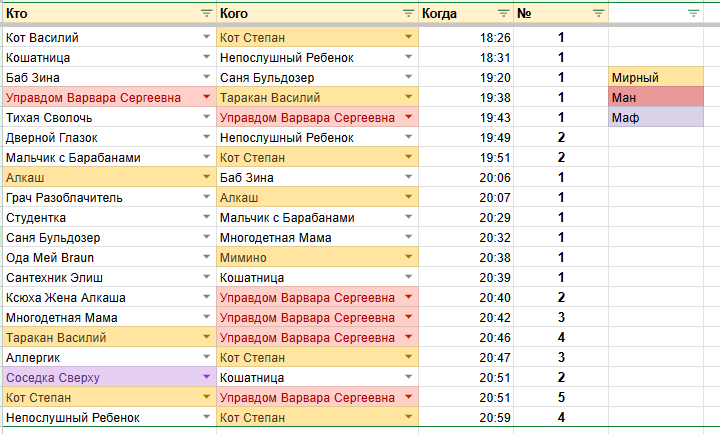Image resolution: width=720 pixels, height=434 pixels.
Task: Select the red Ман legend cell
Action: [x=656, y=97]
